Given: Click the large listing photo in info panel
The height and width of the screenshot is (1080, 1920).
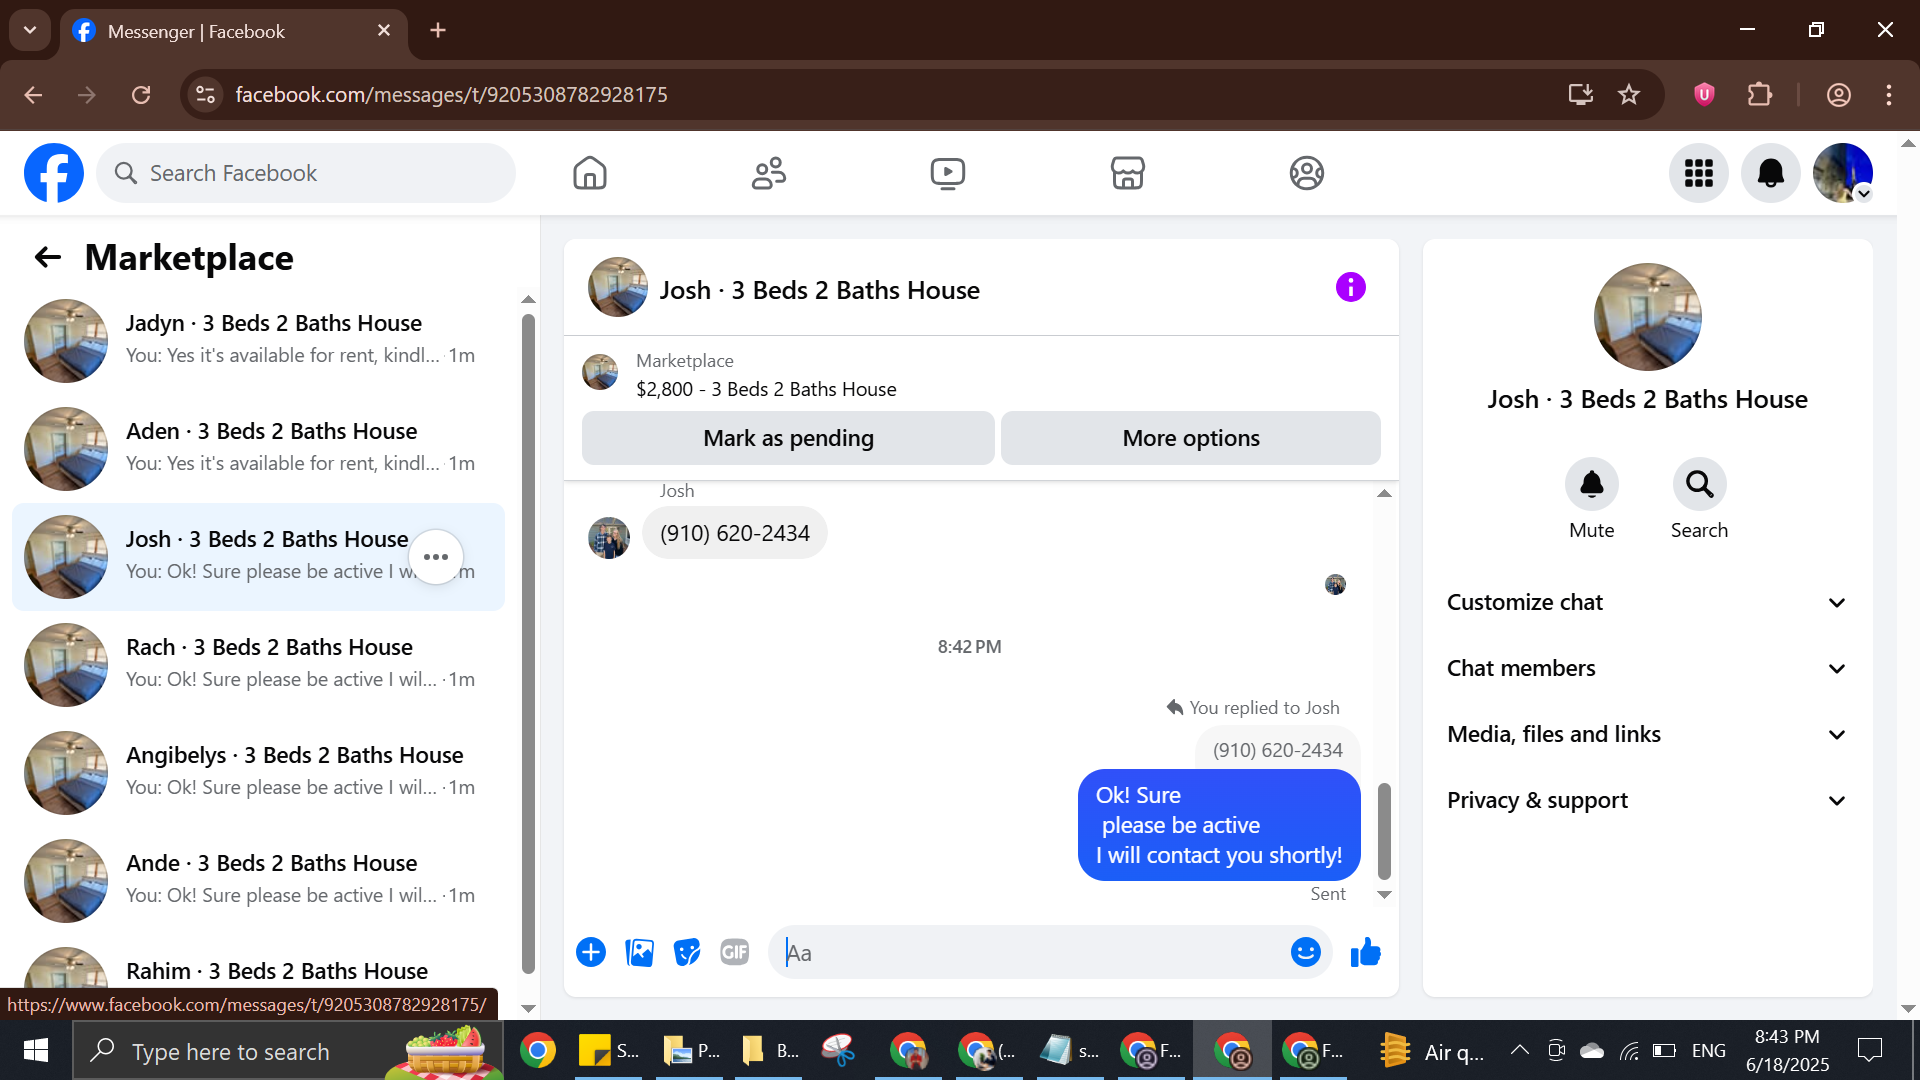Looking at the screenshot, I should [x=1647, y=317].
